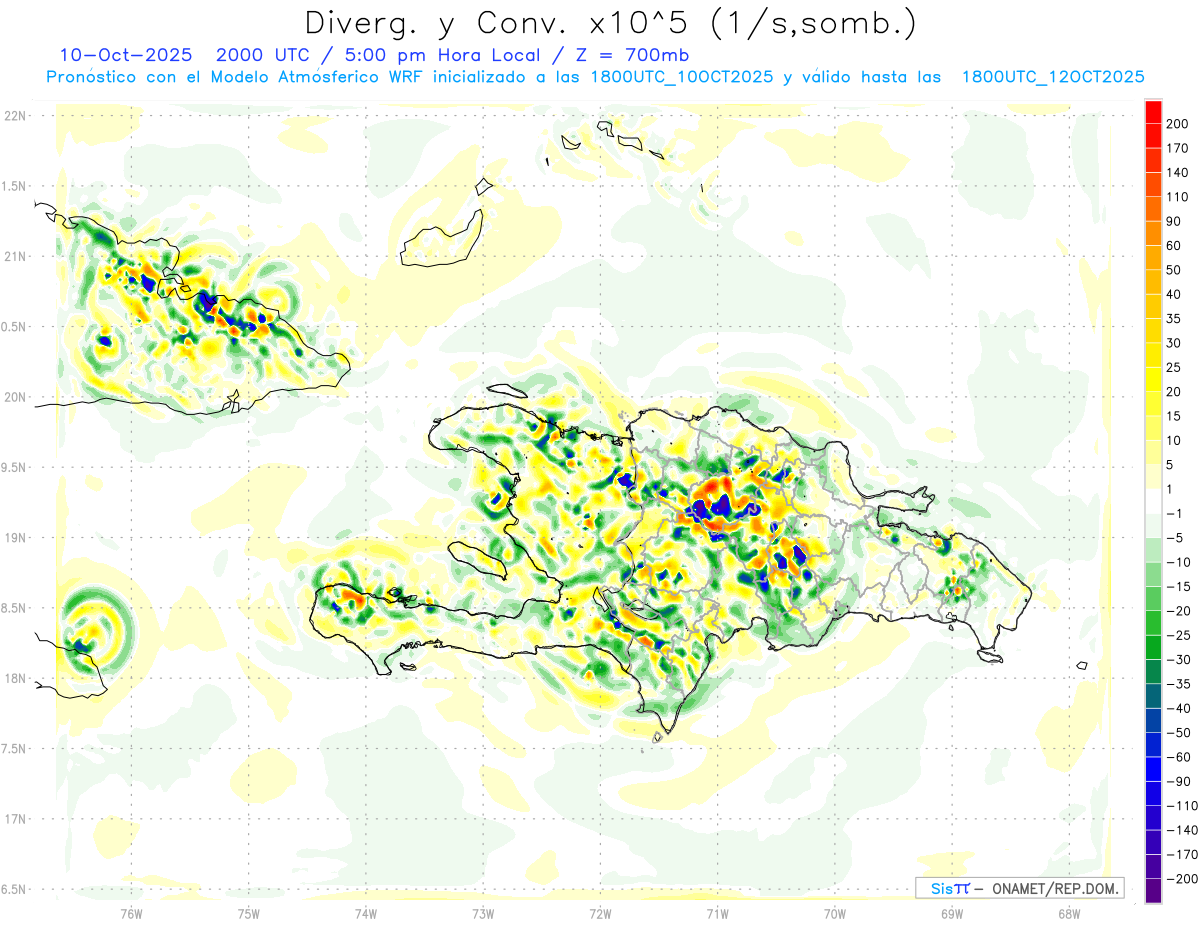Click the '6.5N' latitude label
Viewport: 1200px width, 927px height.
14,889
